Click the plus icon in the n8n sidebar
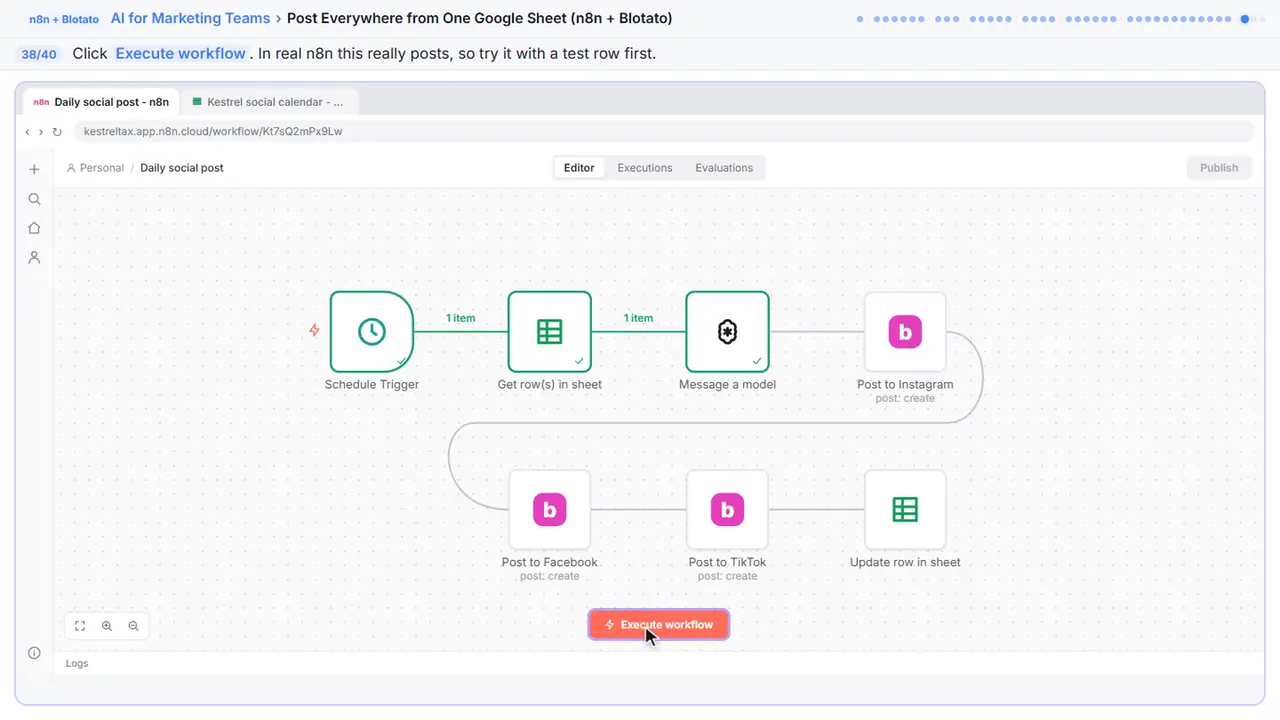The image size is (1280, 720). click(x=34, y=169)
